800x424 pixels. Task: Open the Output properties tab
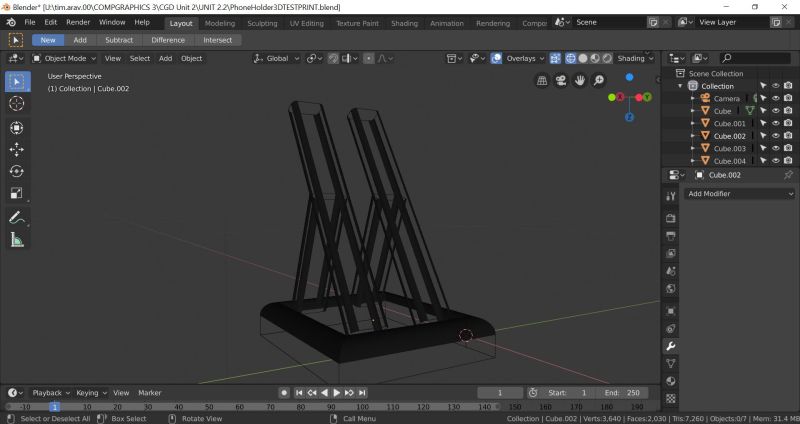coord(671,236)
